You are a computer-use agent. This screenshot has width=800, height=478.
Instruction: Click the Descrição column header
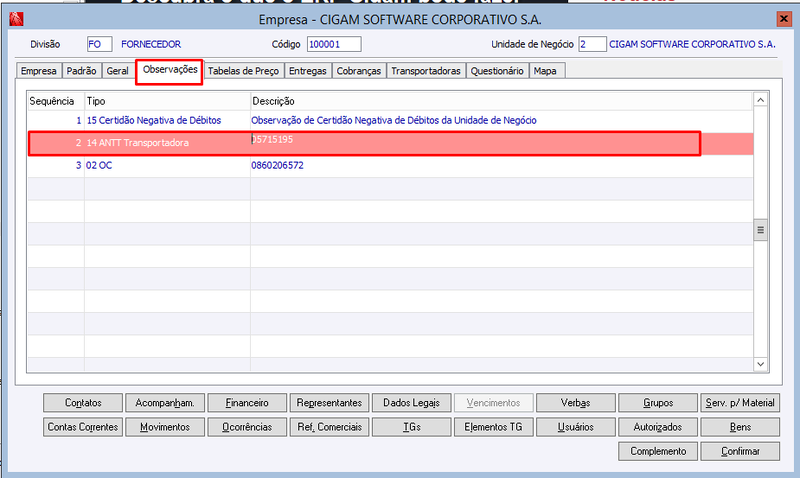pyautogui.click(x=502, y=101)
